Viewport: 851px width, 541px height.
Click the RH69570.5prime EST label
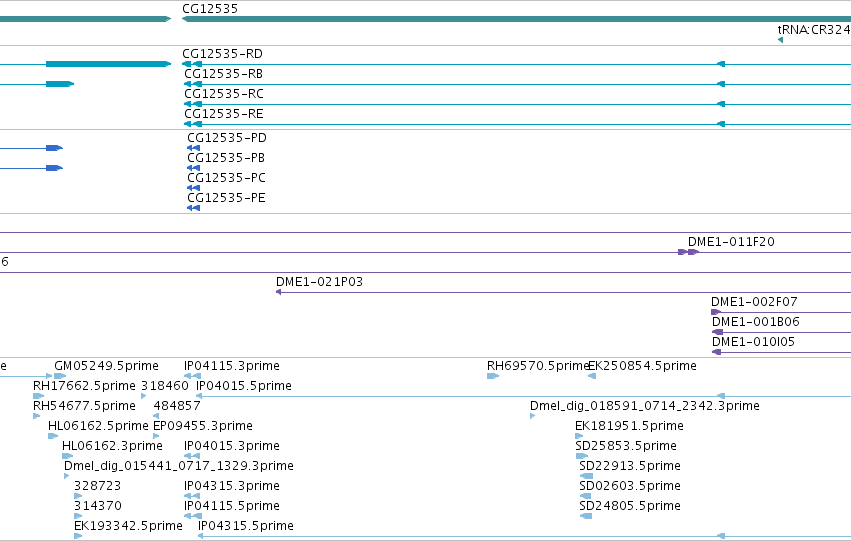[x=538, y=366]
